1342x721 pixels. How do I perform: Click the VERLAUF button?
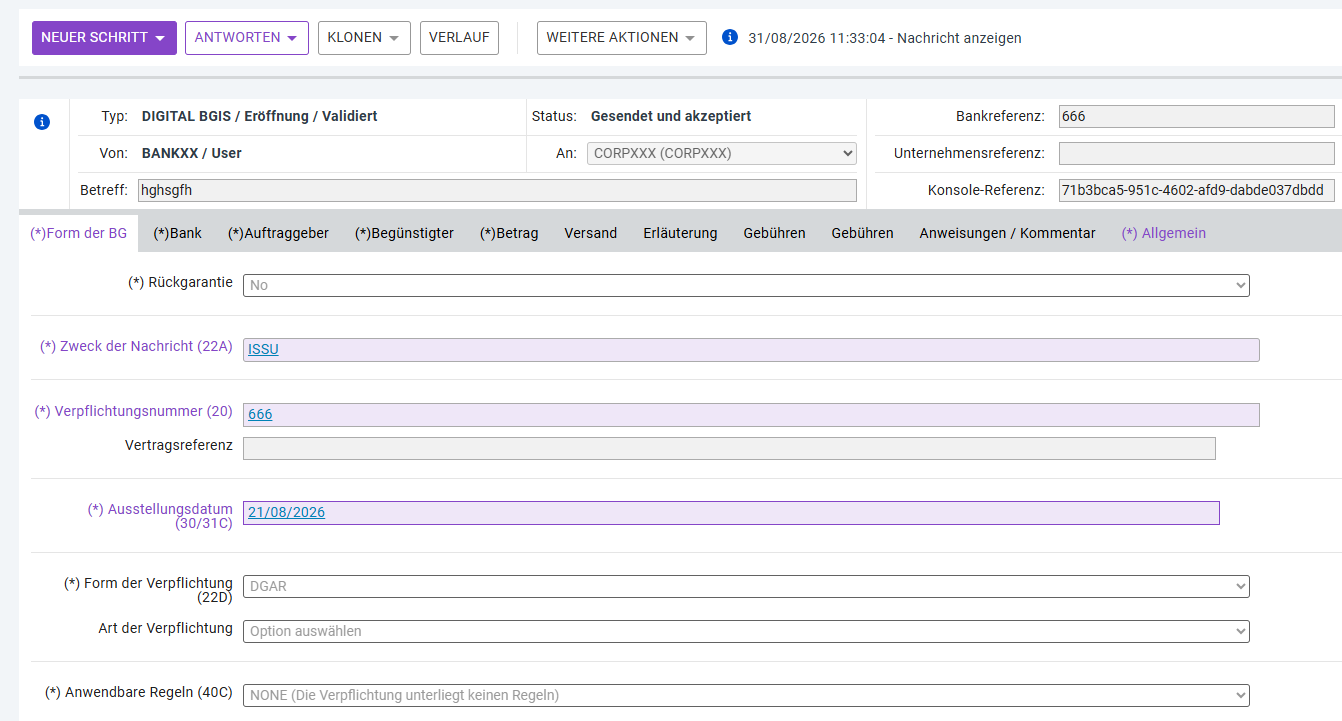459,38
